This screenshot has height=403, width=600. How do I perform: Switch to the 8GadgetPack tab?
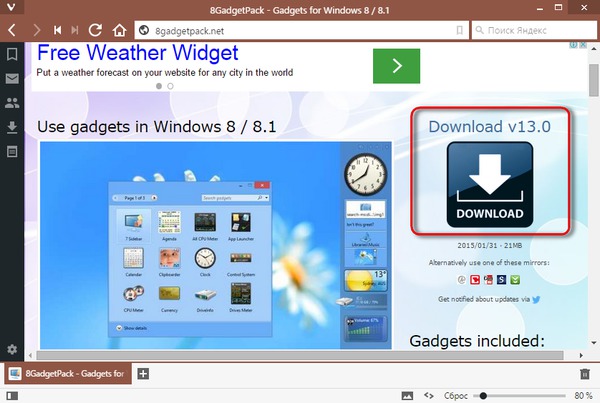68,374
